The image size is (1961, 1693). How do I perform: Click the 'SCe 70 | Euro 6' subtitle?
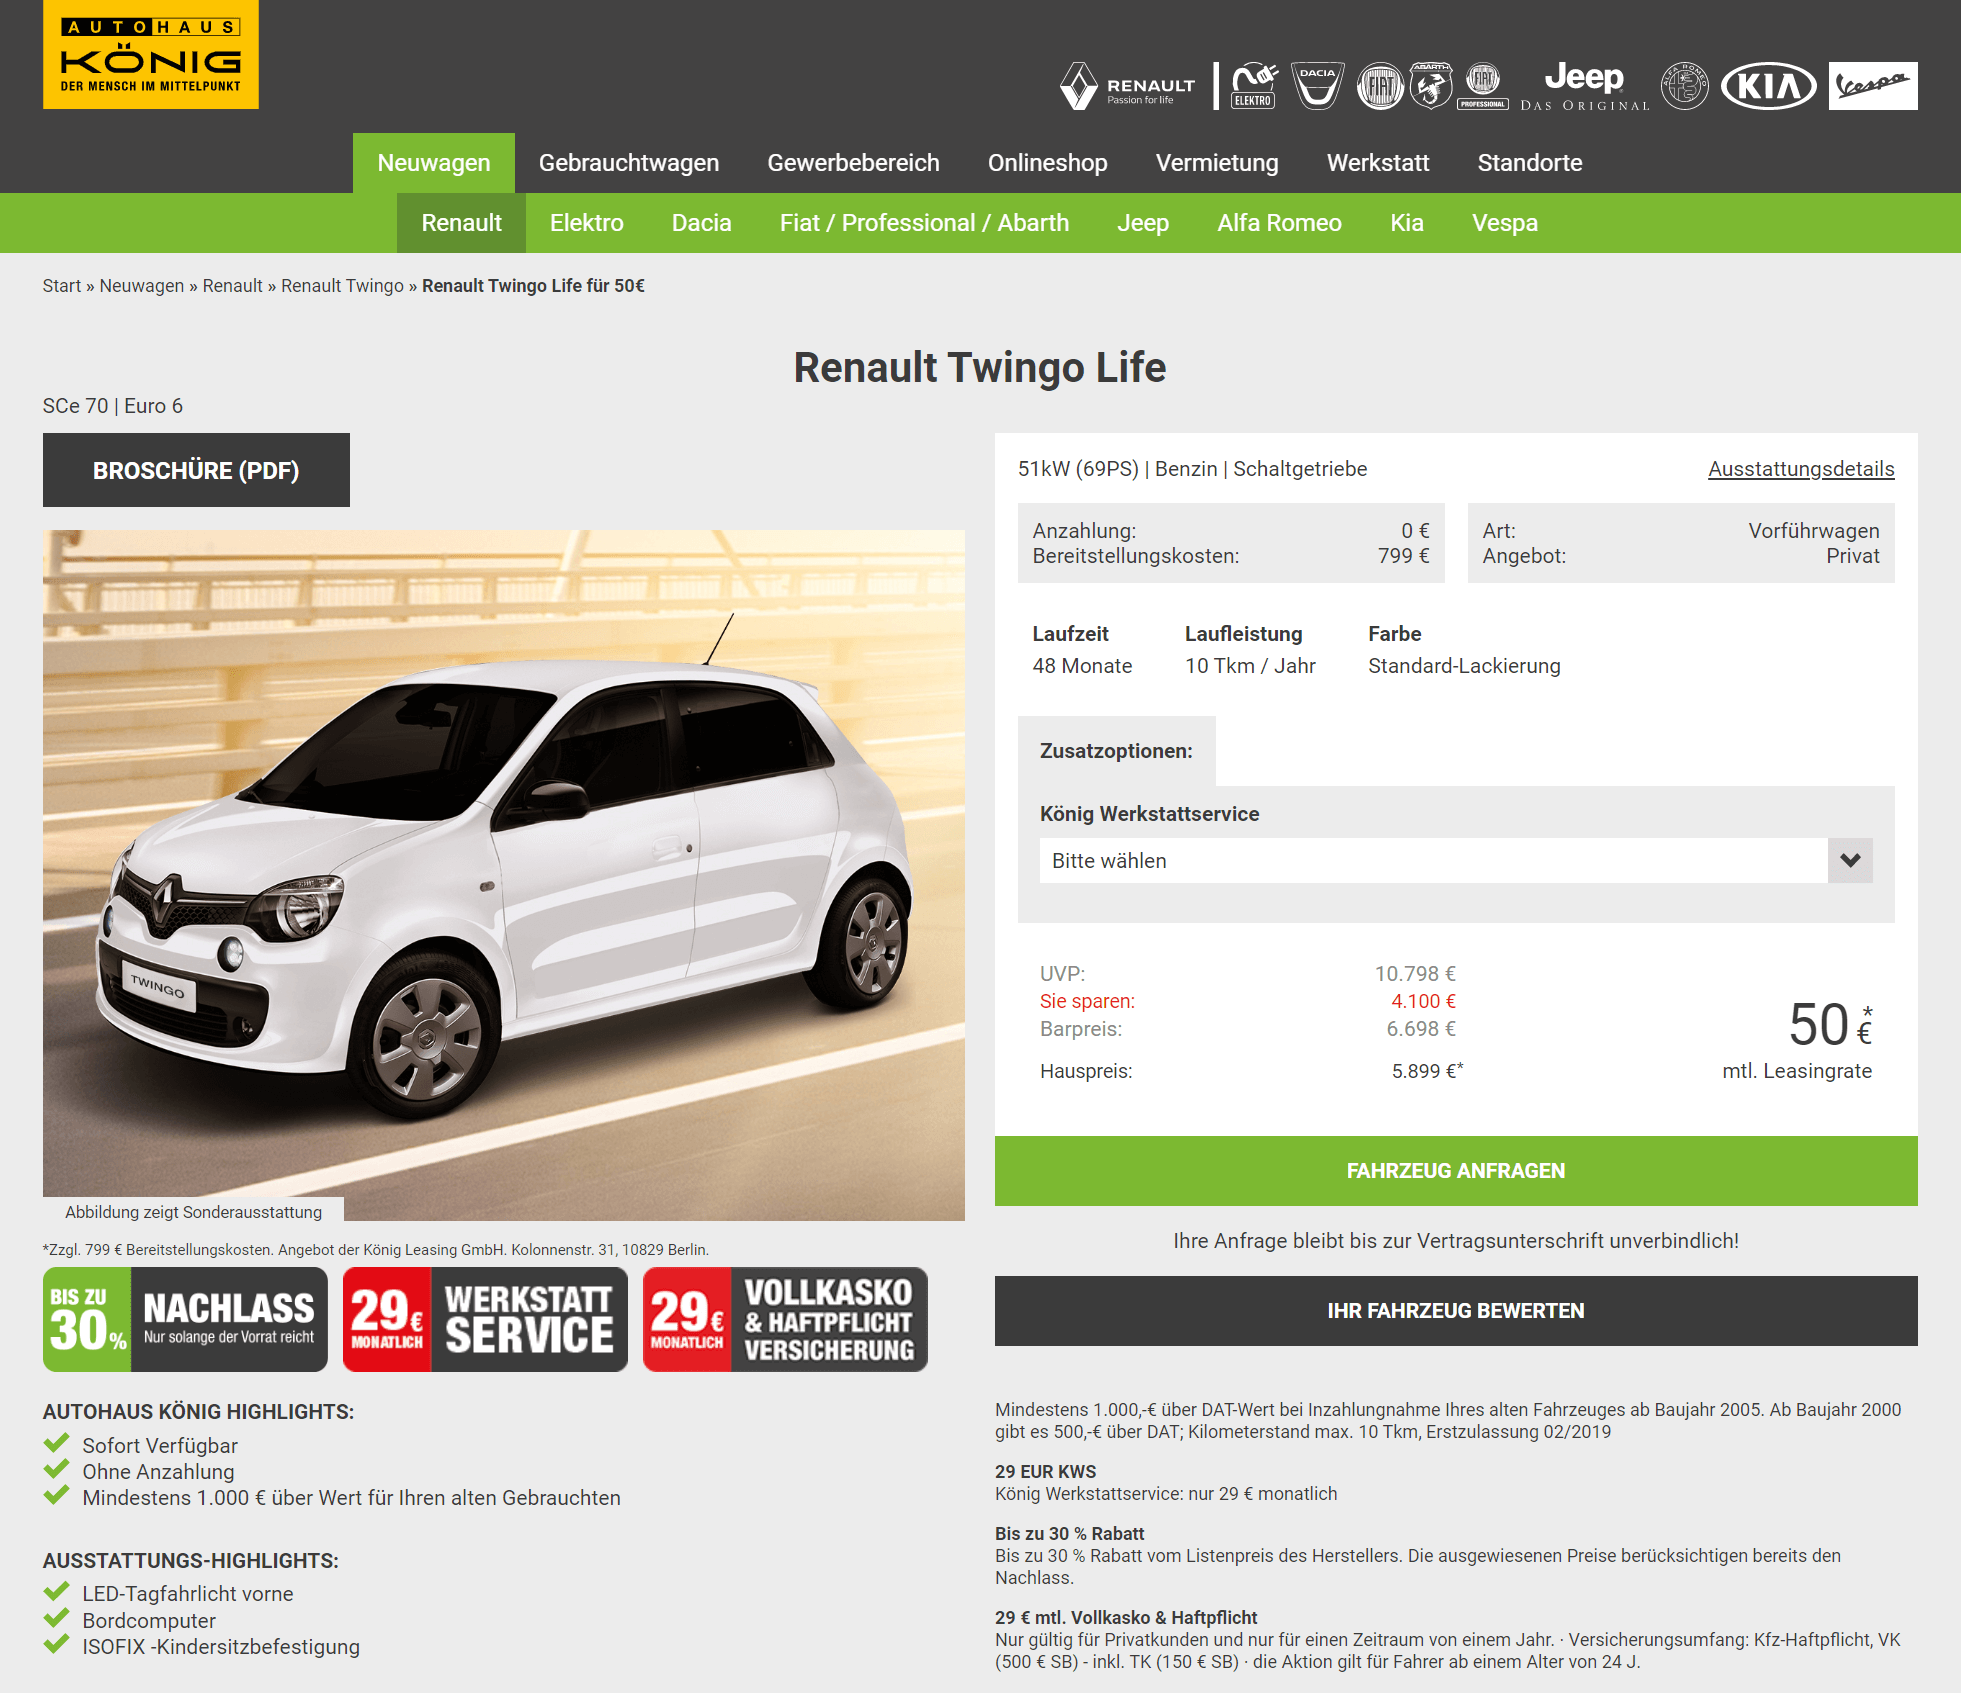tap(113, 406)
